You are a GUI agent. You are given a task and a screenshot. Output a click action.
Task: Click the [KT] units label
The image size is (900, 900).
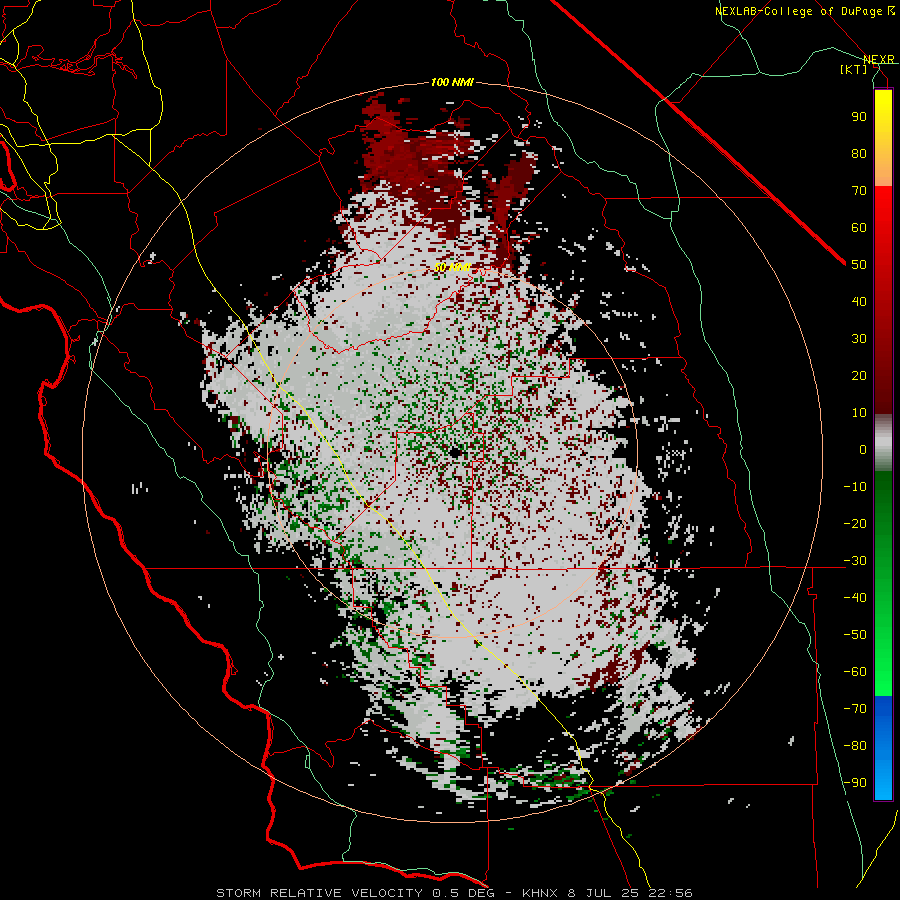(854, 69)
